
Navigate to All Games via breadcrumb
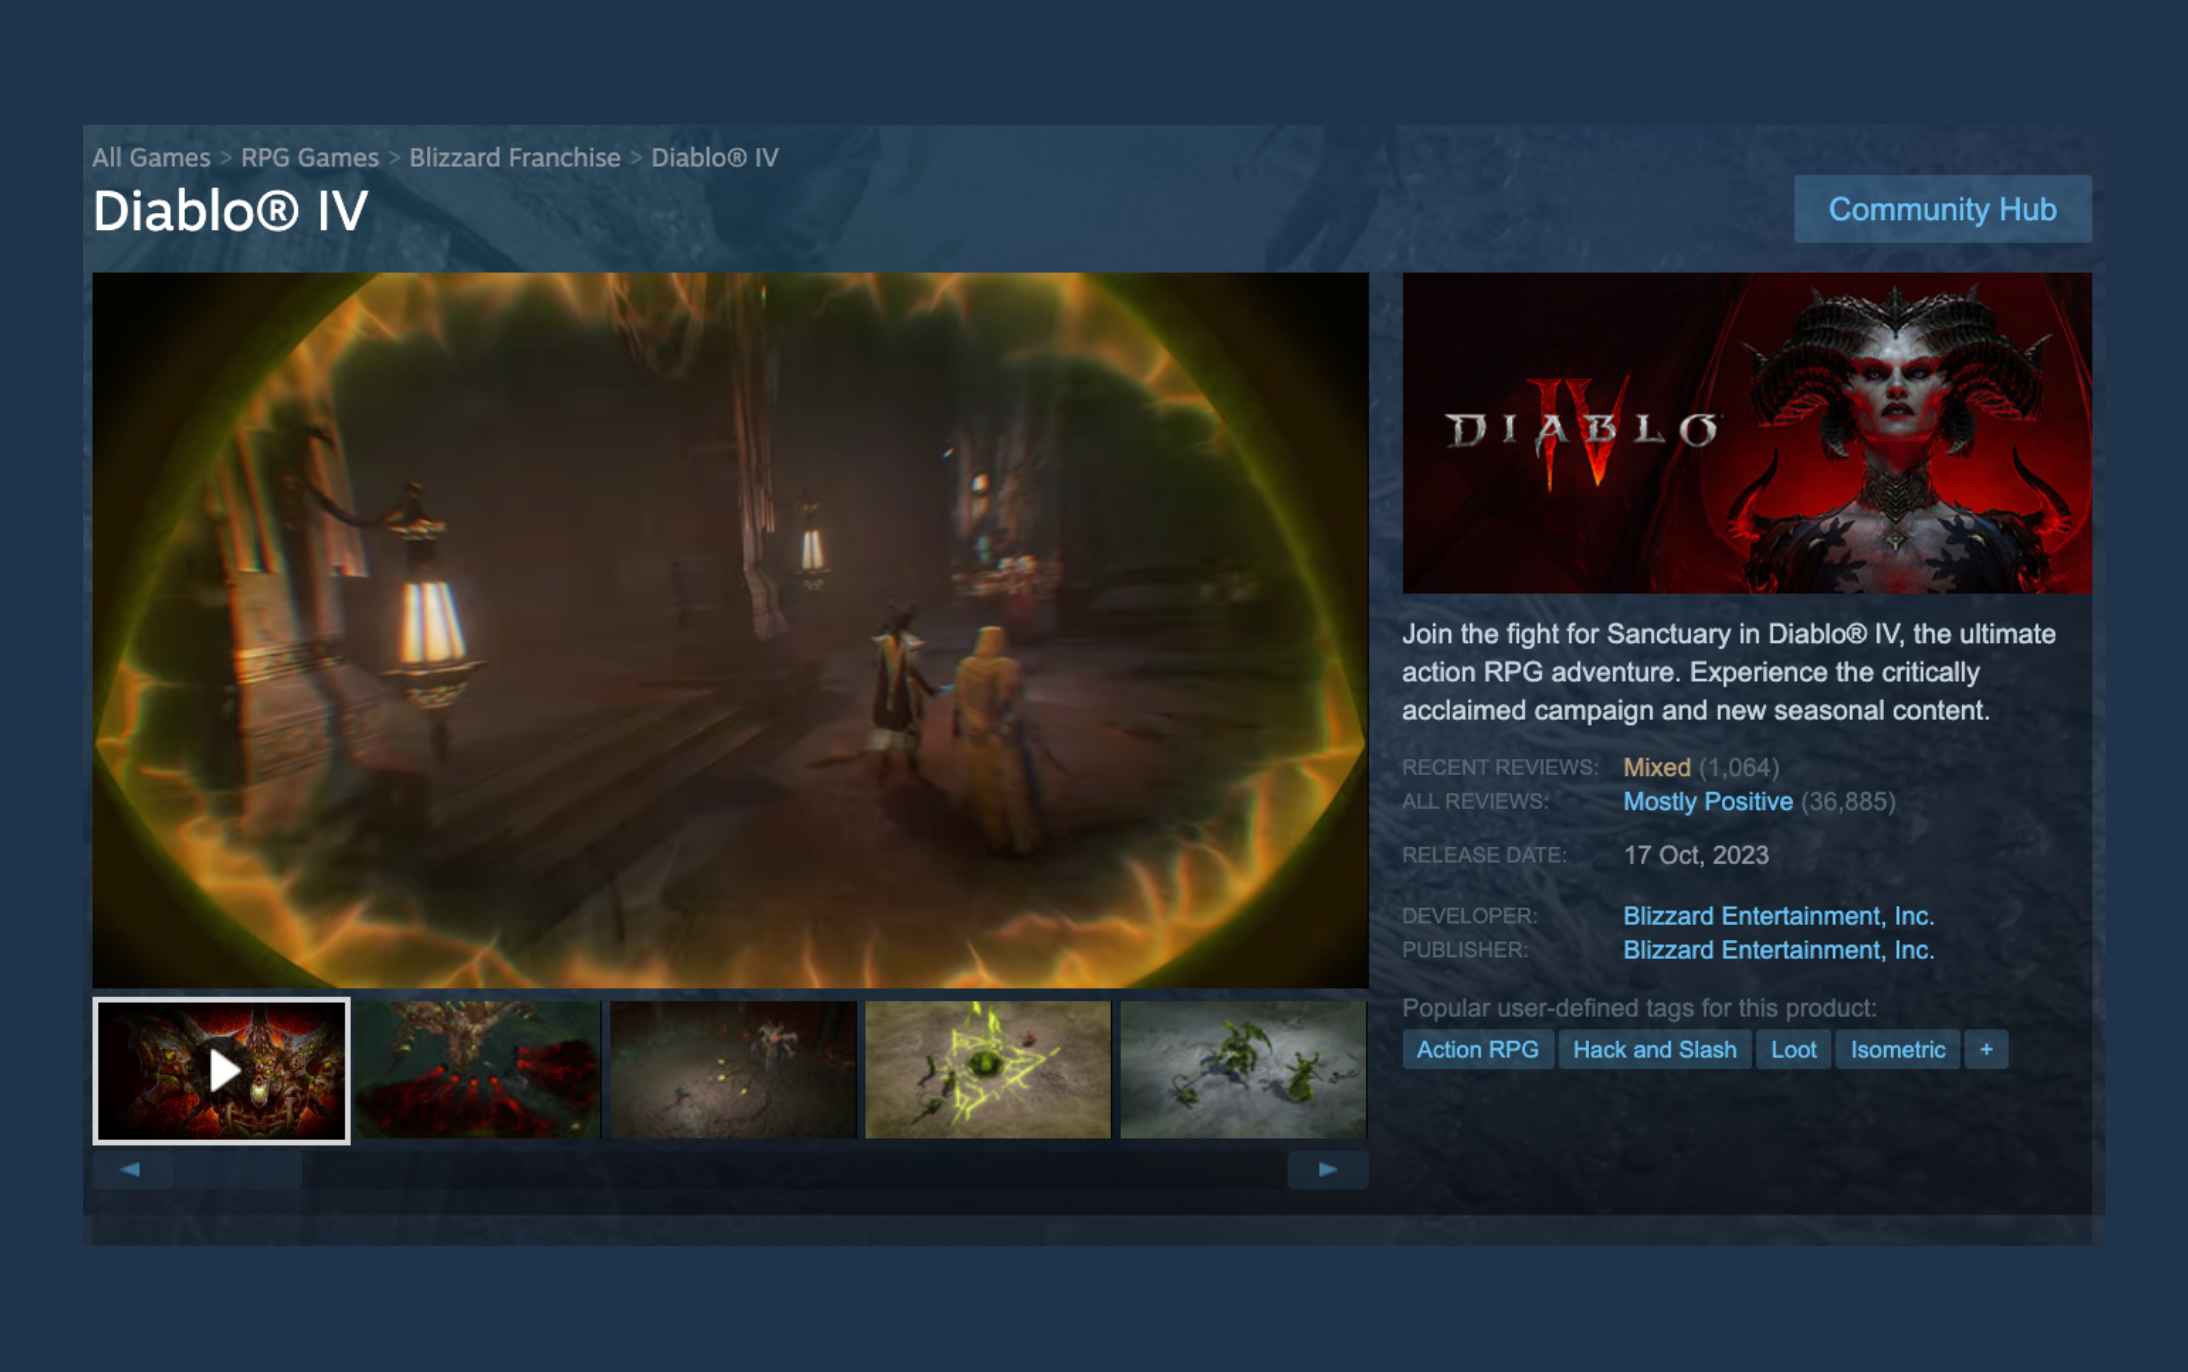point(152,157)
